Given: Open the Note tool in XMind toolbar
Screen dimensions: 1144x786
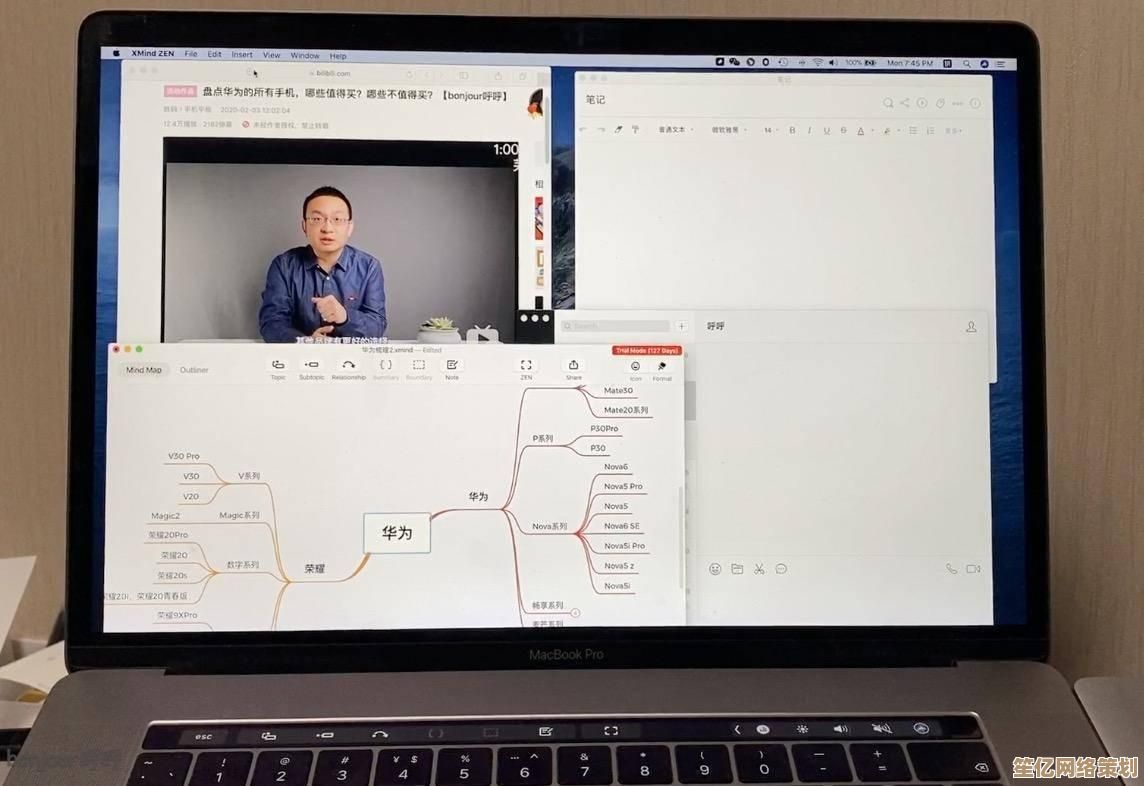Looking at the screenshot, I should [452, 369].
